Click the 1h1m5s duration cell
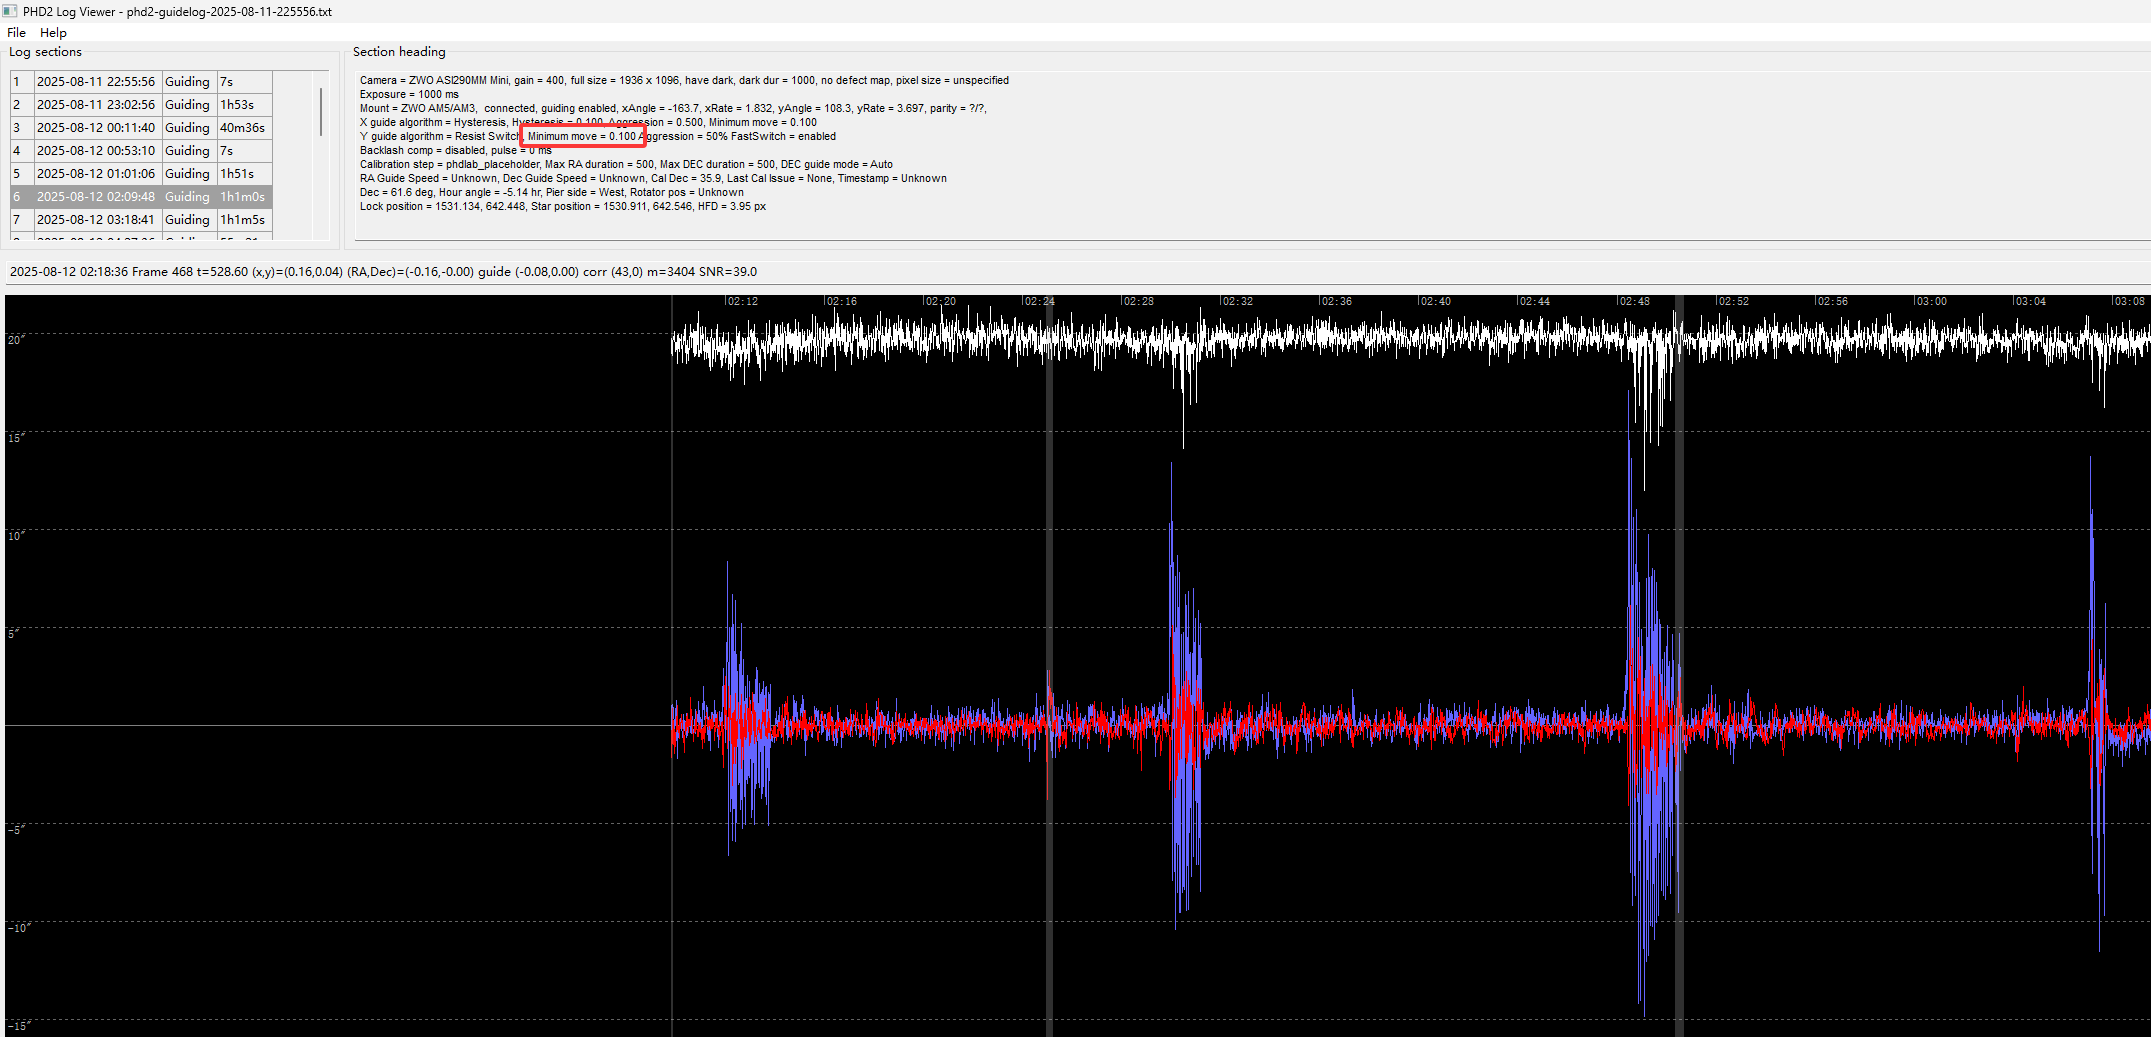The width and height of the screenshot is (2151, 1037). click(244, 220)
